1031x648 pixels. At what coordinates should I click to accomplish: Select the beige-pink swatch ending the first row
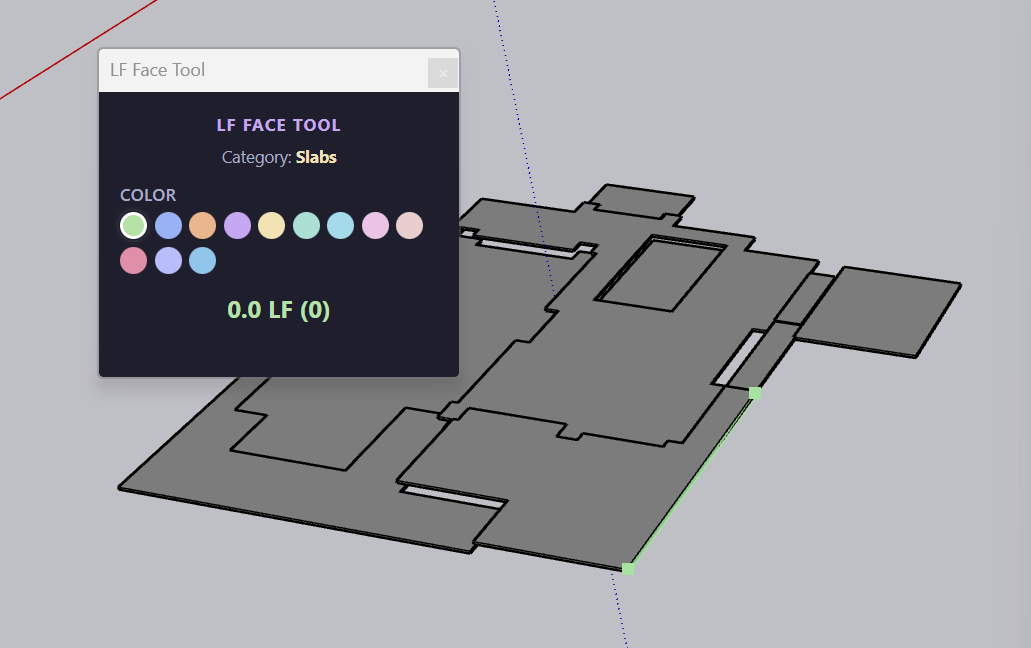[409, 225]
